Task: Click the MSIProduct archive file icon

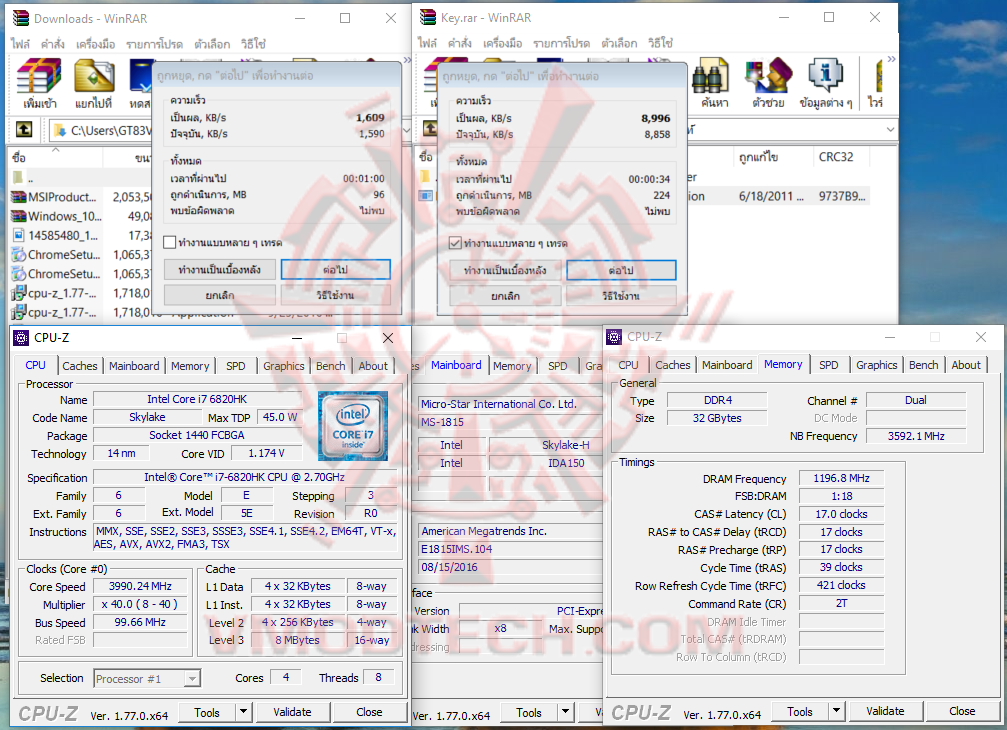Action: click(19, 197)
